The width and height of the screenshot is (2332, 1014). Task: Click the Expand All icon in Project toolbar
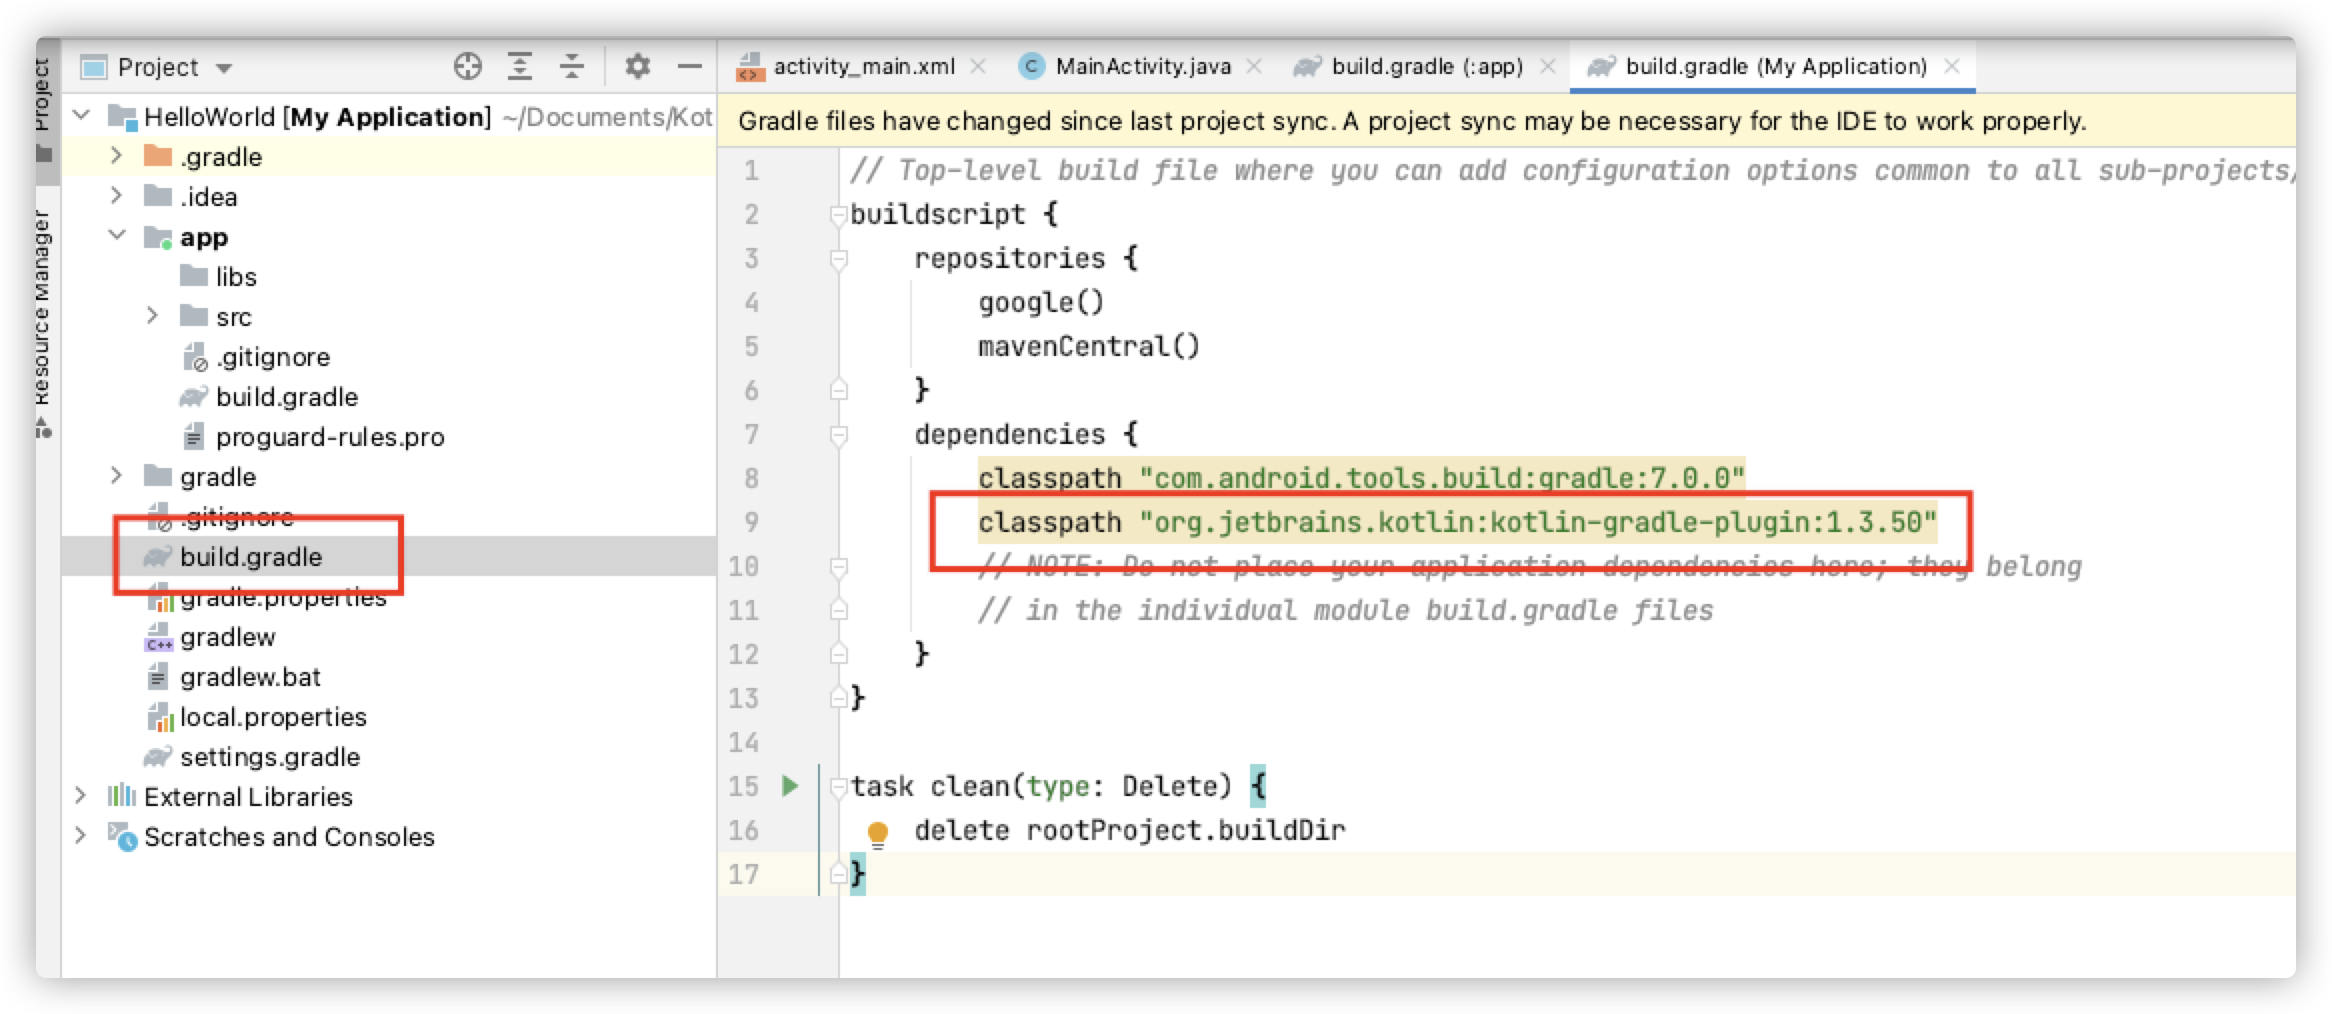tap(519, 66)
